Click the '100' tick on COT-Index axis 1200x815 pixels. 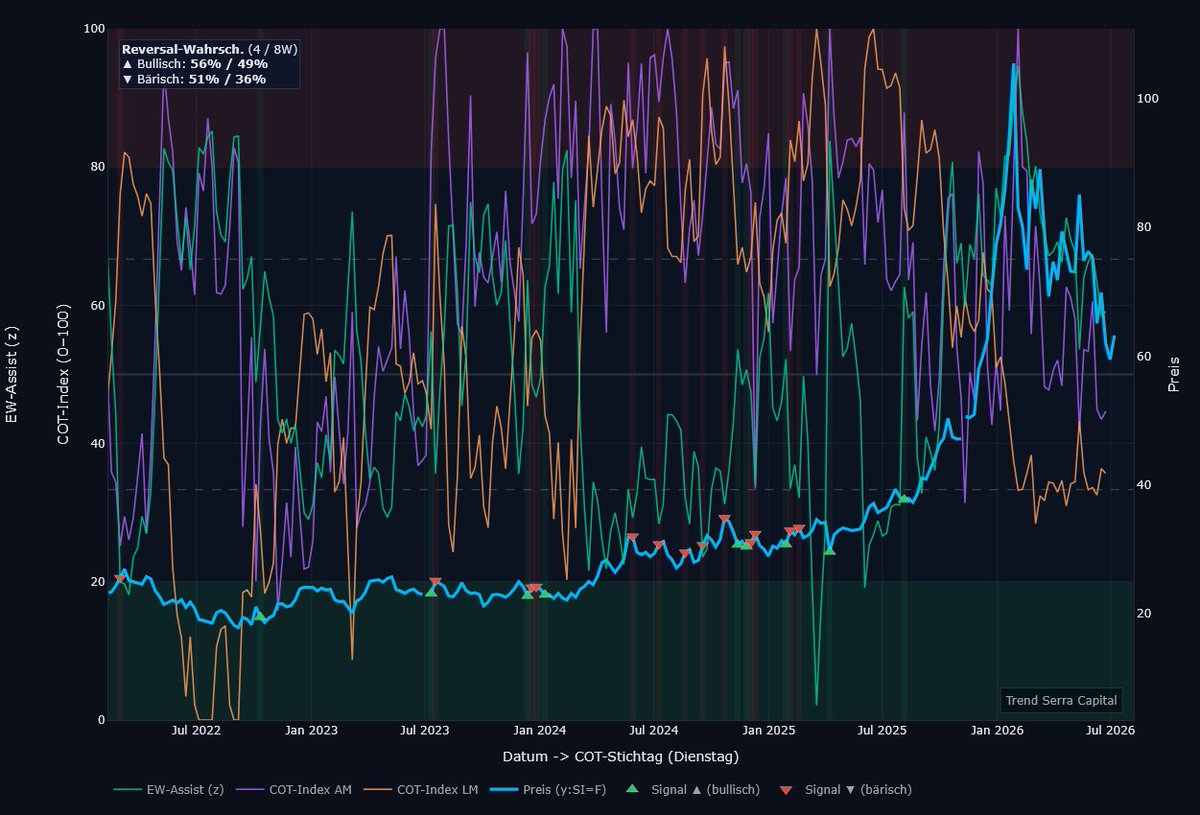[x=95, y=29]
